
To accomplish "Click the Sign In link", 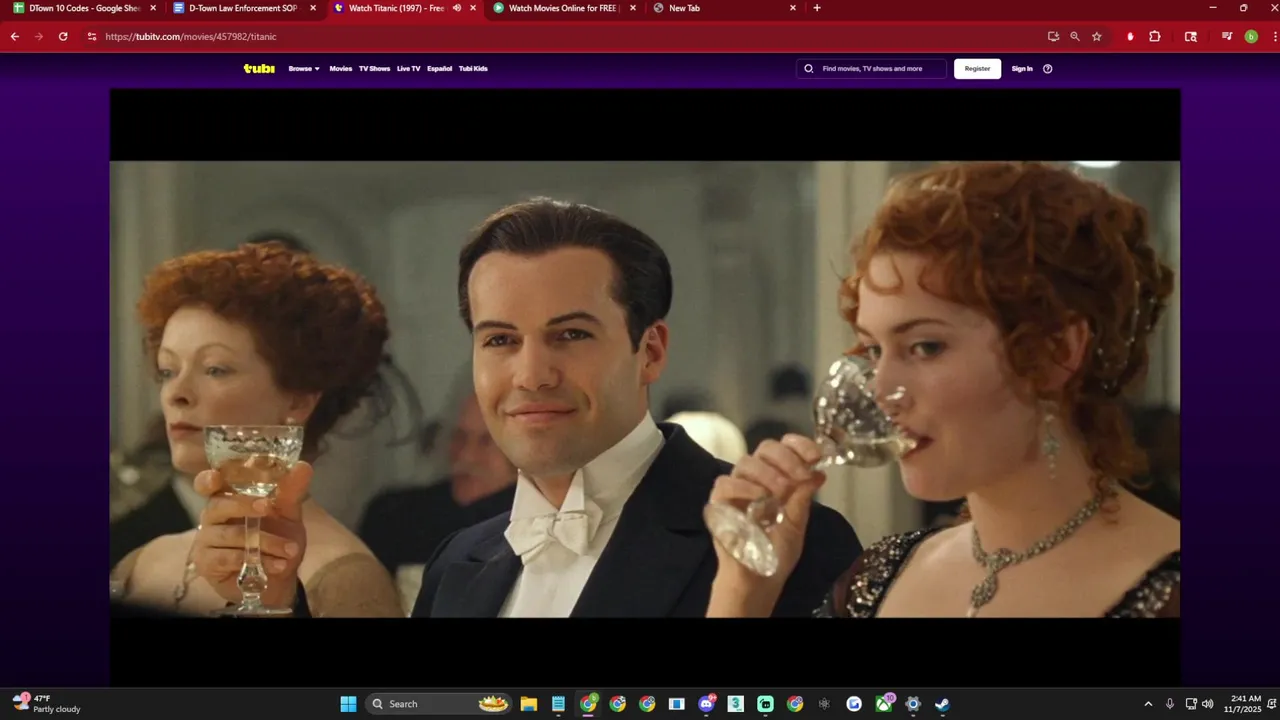I will (x=1022, y=69).
